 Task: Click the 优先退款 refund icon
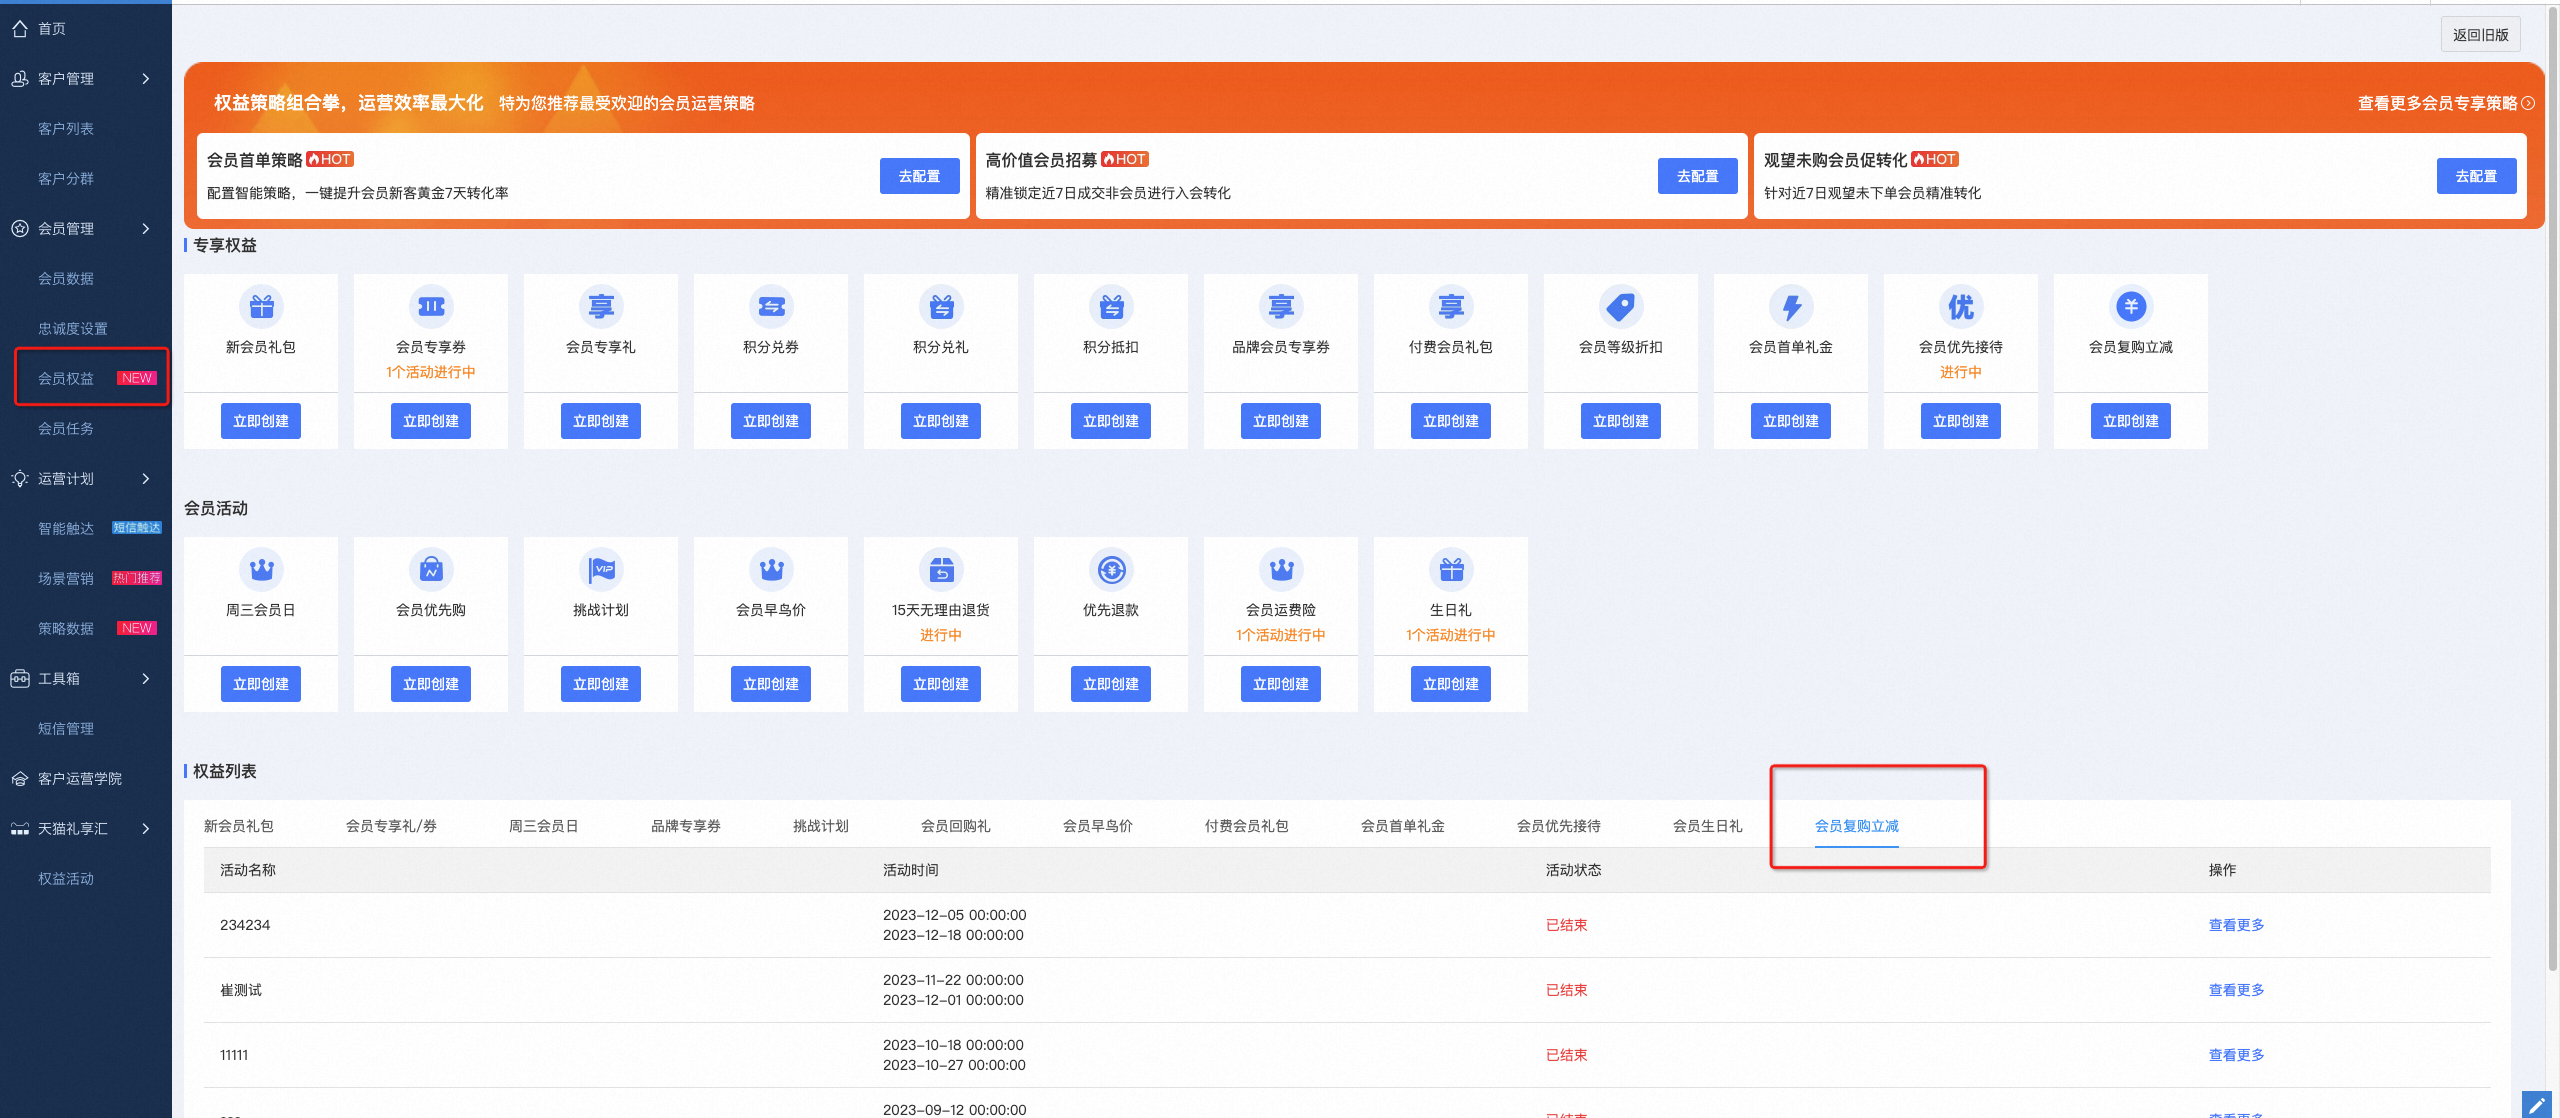click(x=1111, y=569)
